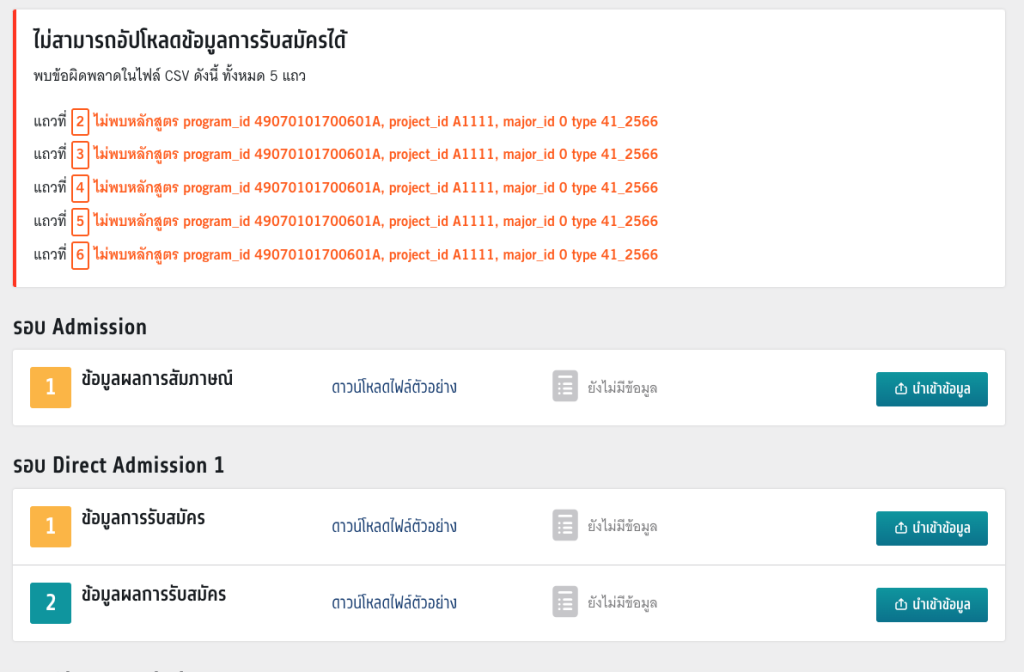Click the ไม่สามารถอัปโหลดข้อมูลการรับสมัครได้ error title
The image size is (1024, 672).
190,42
